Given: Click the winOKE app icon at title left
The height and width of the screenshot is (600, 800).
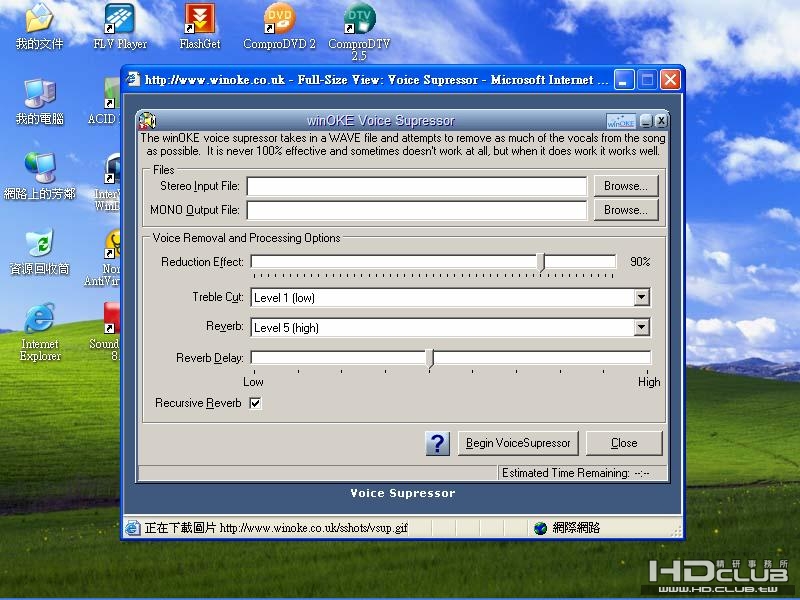Looking at the screenshot, I should [x=147, y=121].
